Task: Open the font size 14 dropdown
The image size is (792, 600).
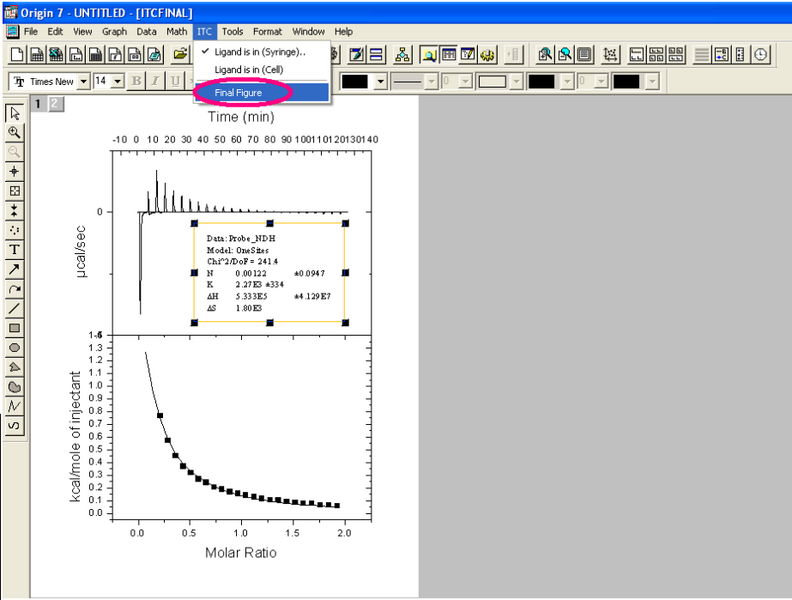Action: point(118,81)
